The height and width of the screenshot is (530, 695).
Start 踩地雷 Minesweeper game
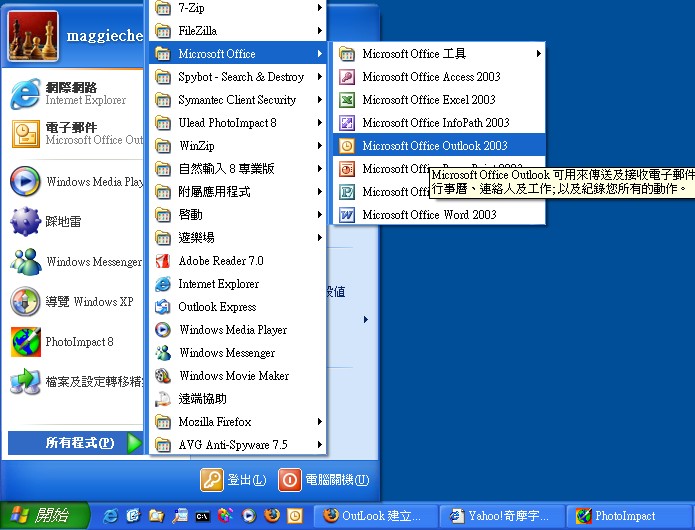[x=74, y=221]
